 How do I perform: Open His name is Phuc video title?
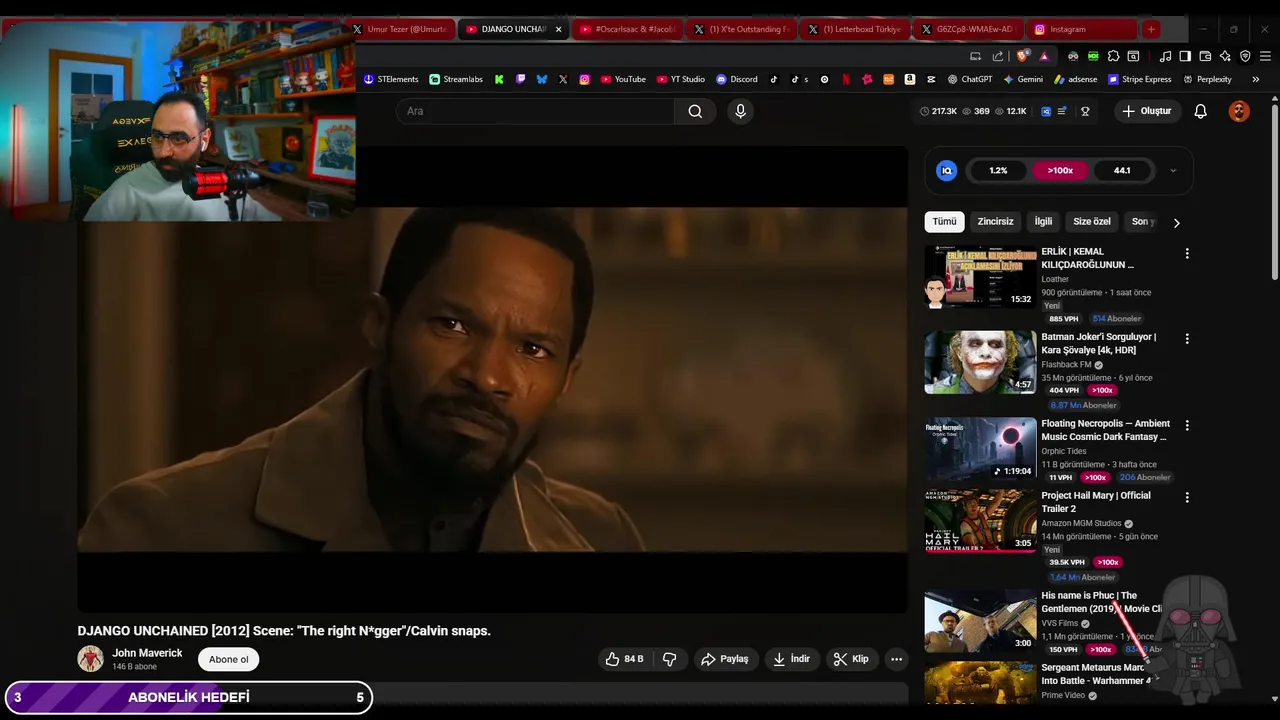coord(1100,602)
